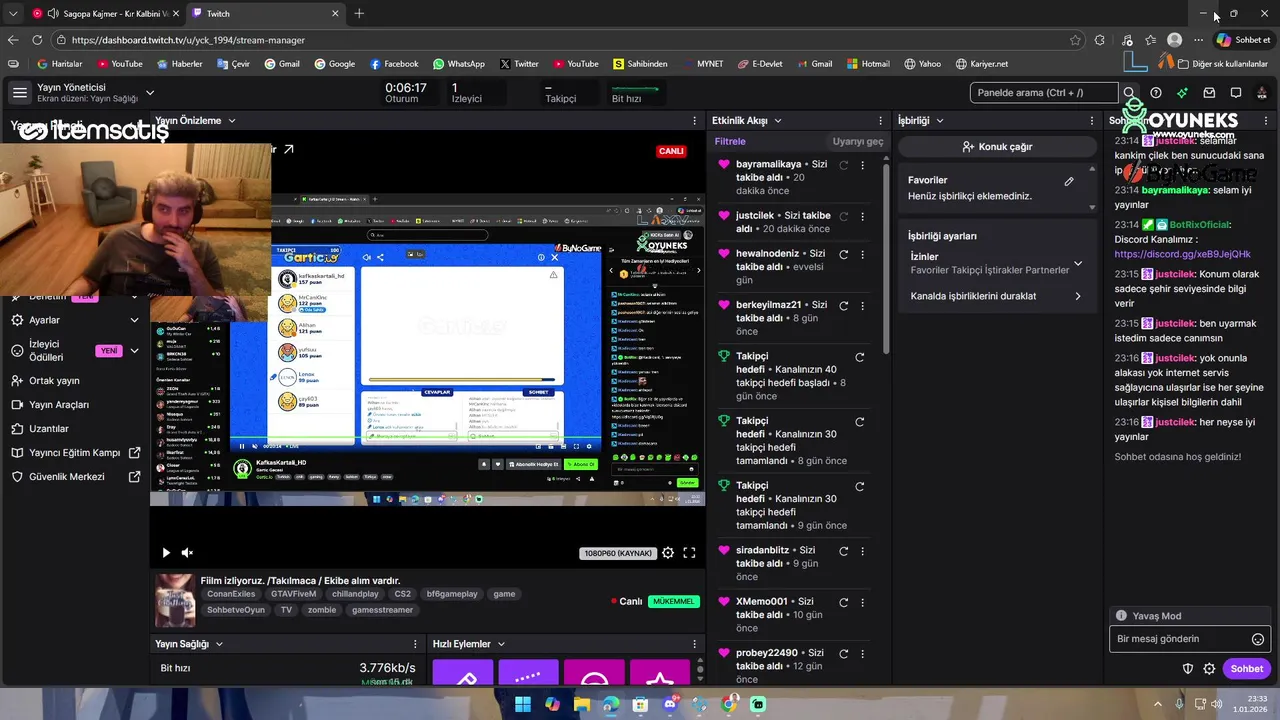This screenshot has height=720, width=1280.
Task: Open Etkinlik Akışı panel three-dot options
Action: (x=880, y=121)
